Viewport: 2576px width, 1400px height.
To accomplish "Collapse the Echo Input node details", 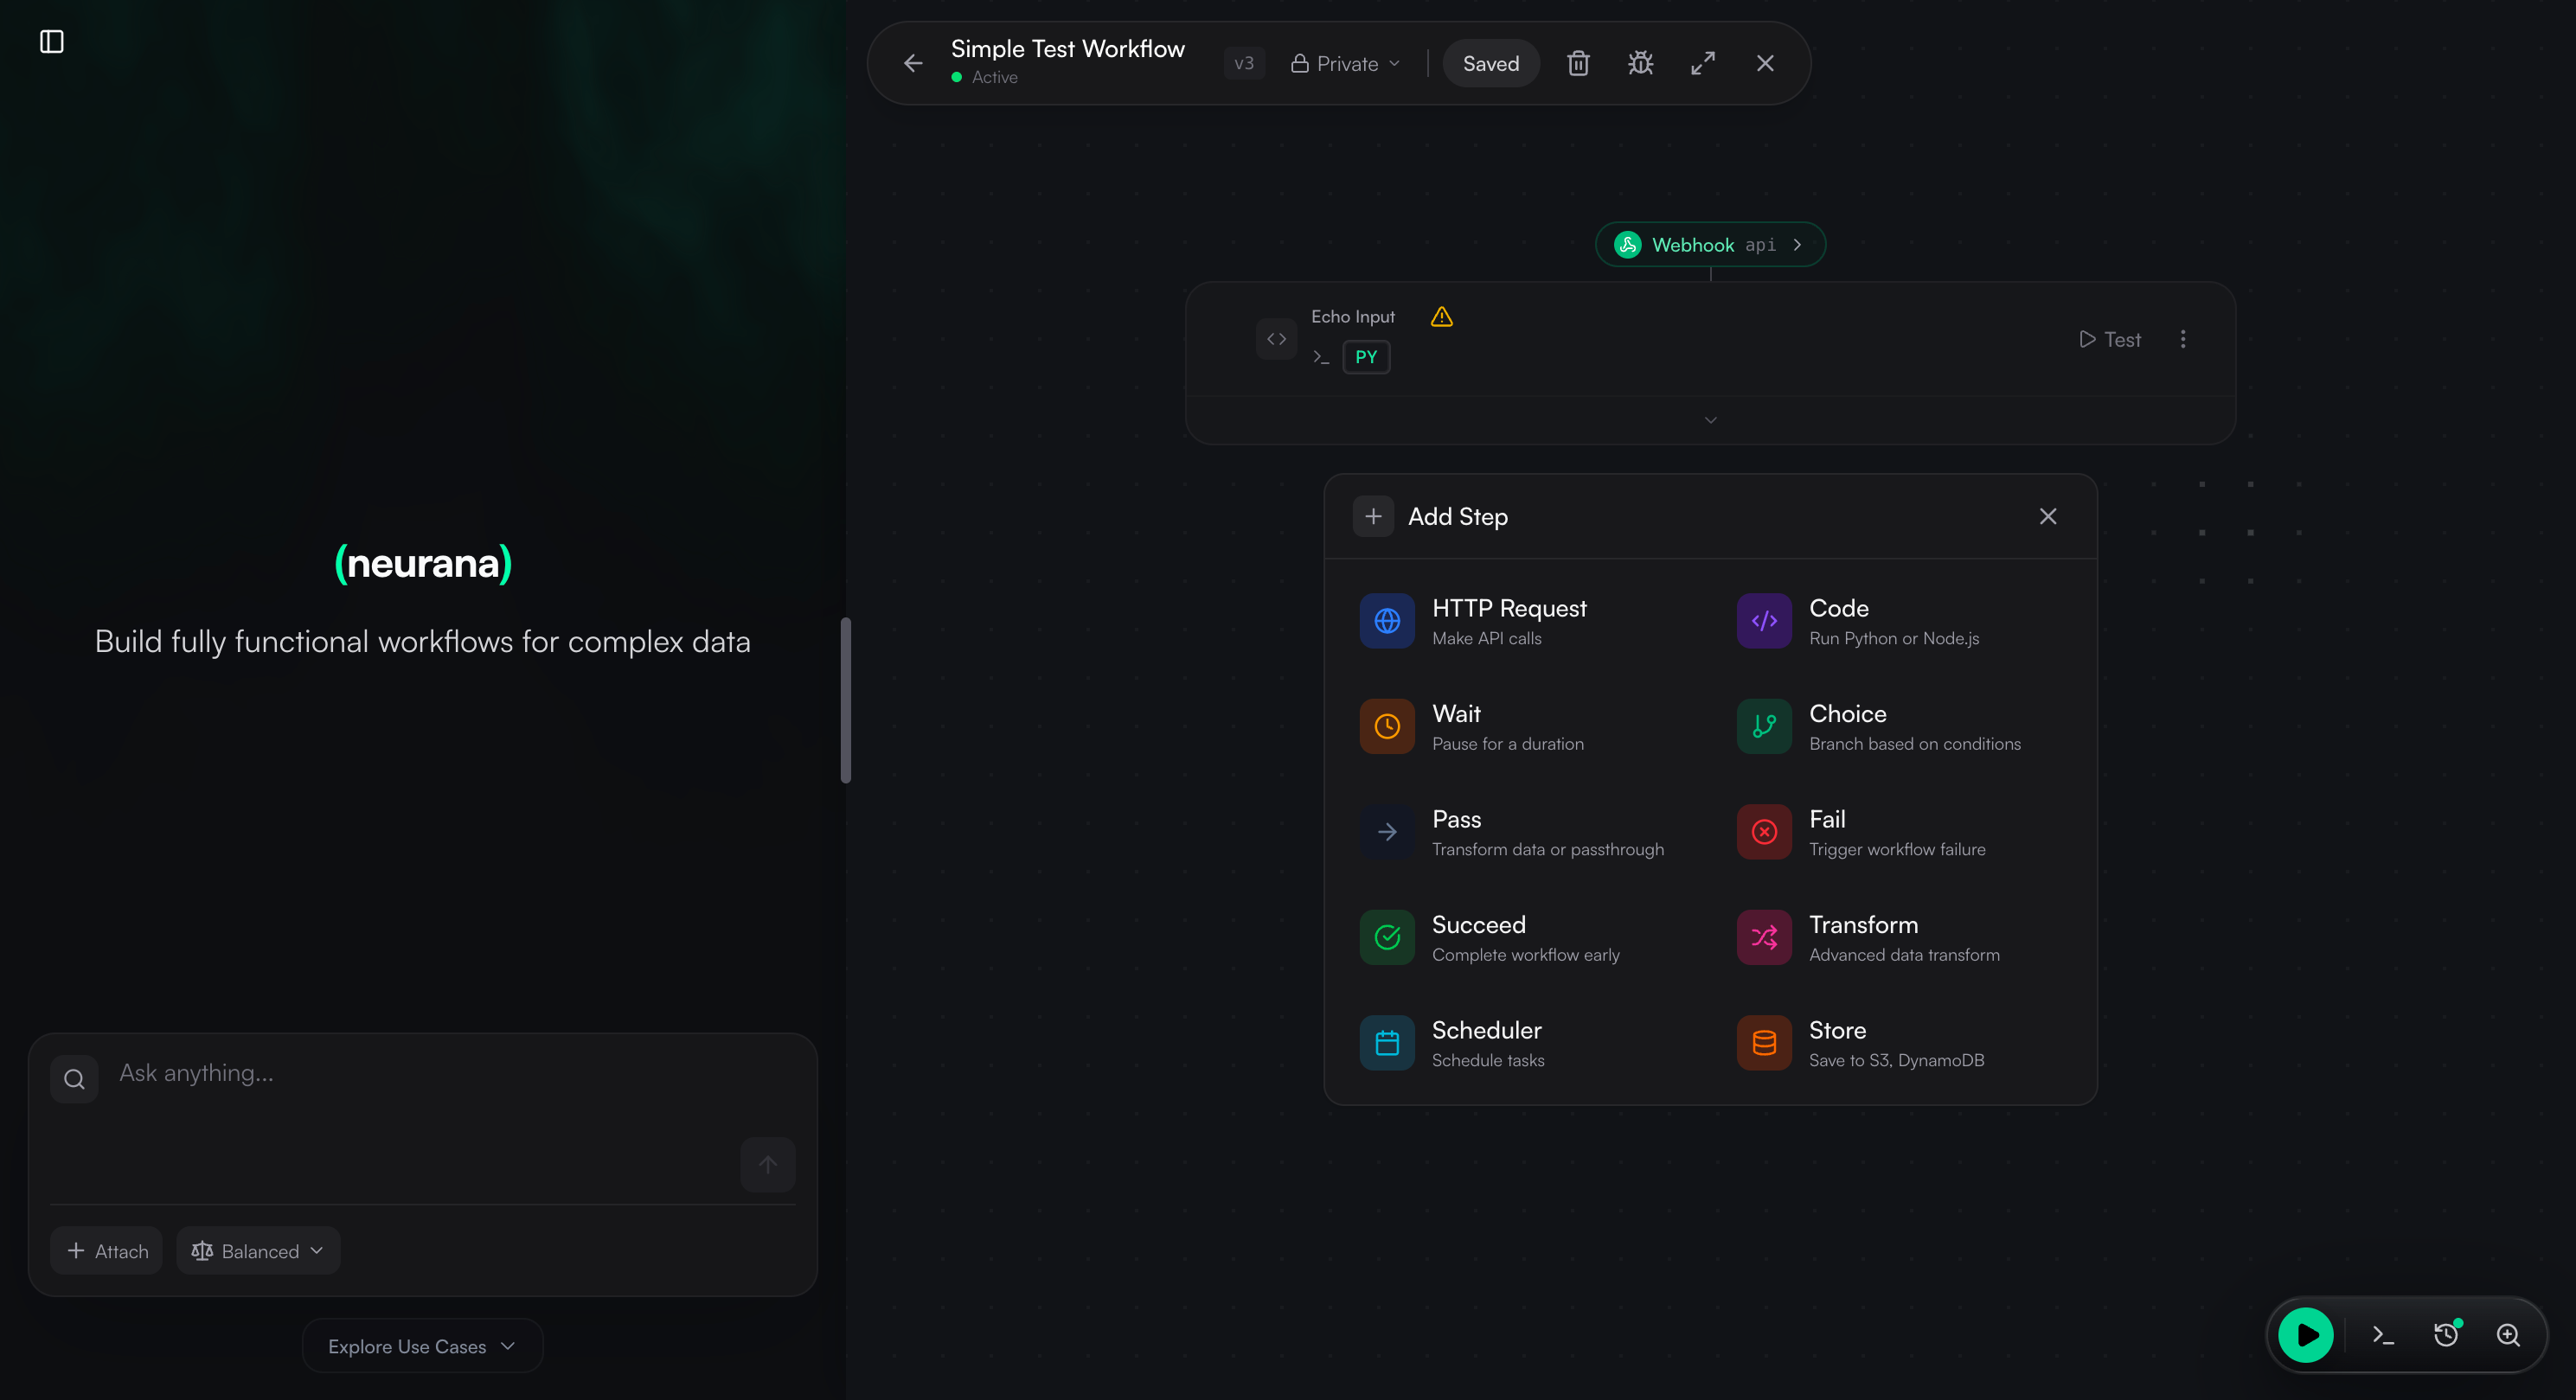I will pos(1709,420).
